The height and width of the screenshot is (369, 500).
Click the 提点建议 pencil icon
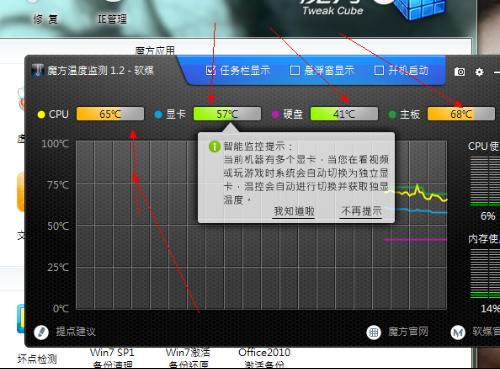point(41,332)
